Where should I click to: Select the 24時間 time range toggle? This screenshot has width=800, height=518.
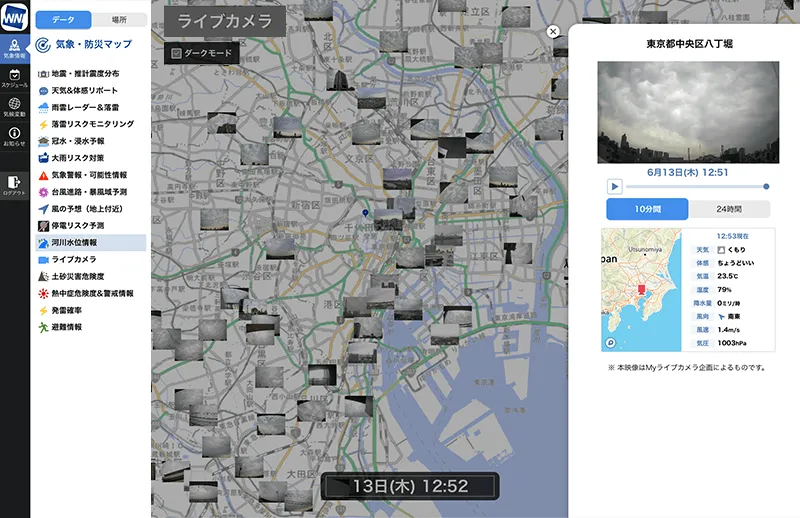pyautogui.click(x=729, y=209)
